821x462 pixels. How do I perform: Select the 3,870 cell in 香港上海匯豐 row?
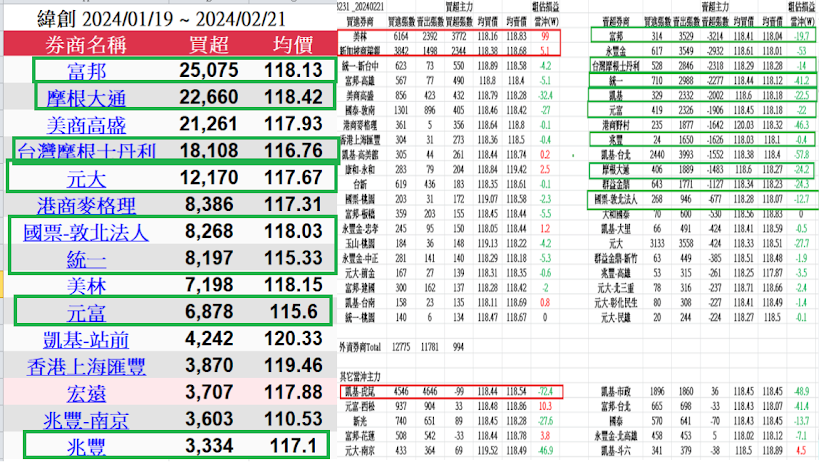(x=209, y=365)
